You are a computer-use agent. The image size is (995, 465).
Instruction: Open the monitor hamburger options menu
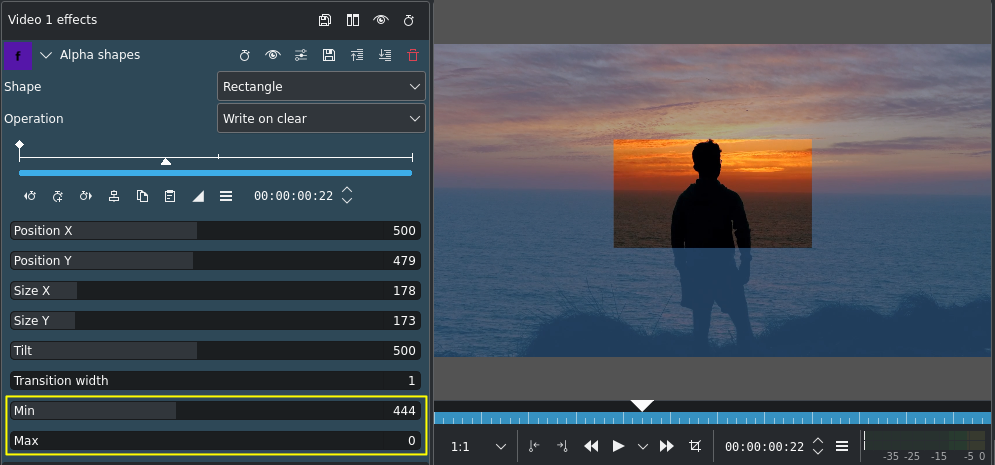click(842, 447)
